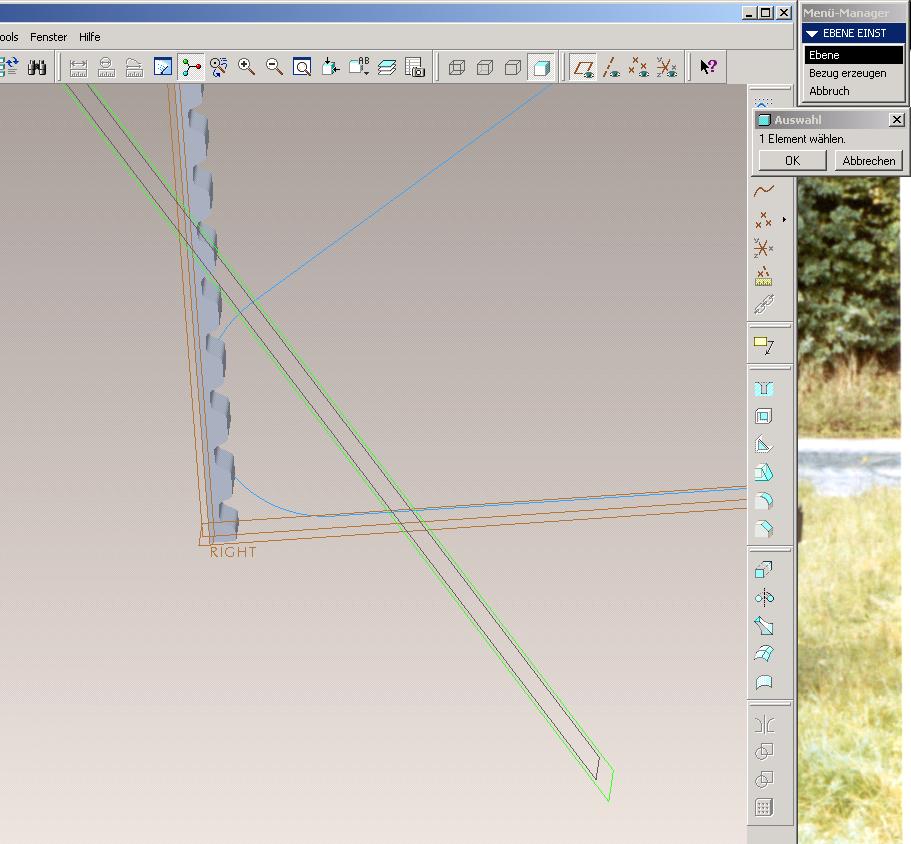Click the zoom out magnifier icon
The height and width of the screenshot is (844, 911).
[274, 67]
